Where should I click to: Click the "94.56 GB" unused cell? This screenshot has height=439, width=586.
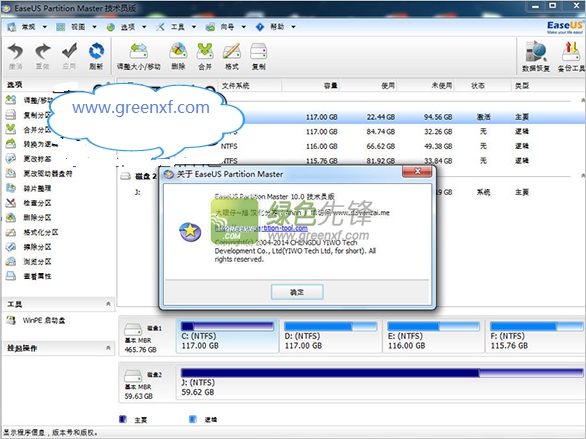coord(438,117)
